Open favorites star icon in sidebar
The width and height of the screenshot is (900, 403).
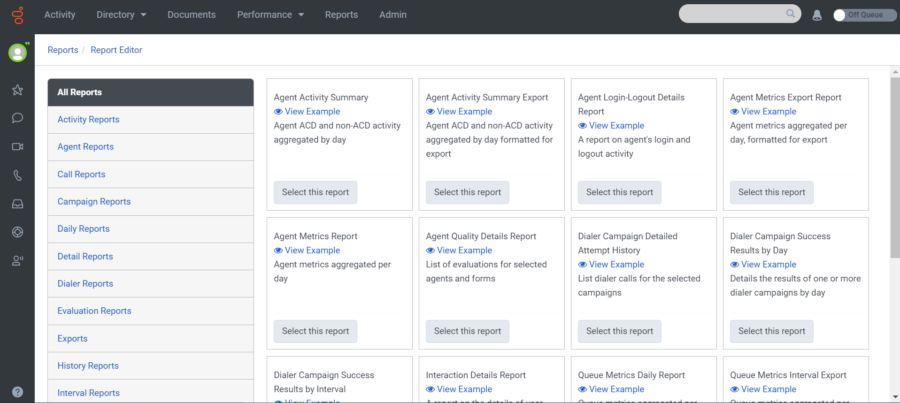(x=17, y=90)
